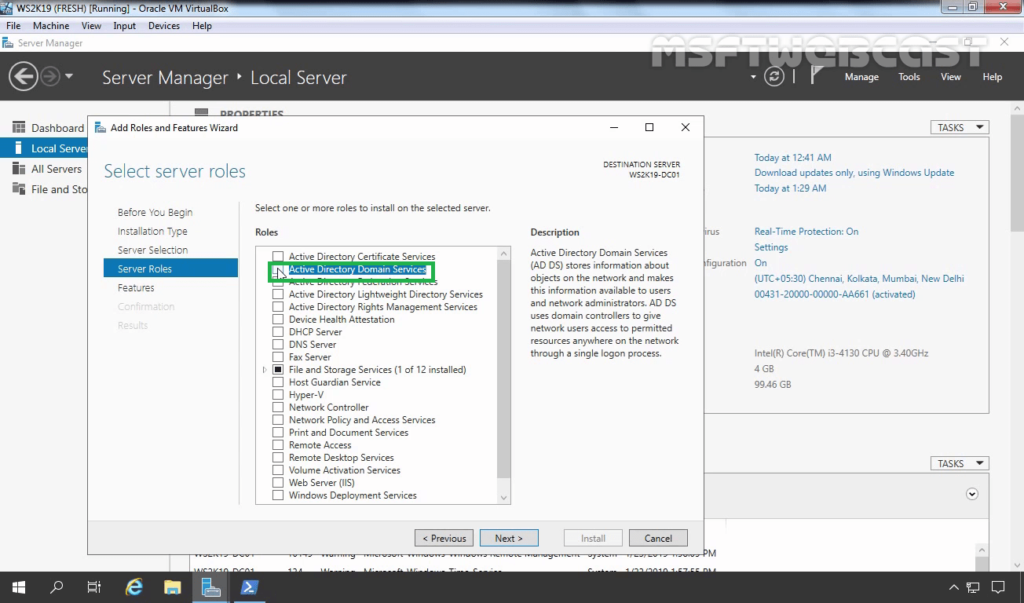Click Server Manager main vertical scrollbar
The width and height of the screenshot is (1024, 603).
1017,173
